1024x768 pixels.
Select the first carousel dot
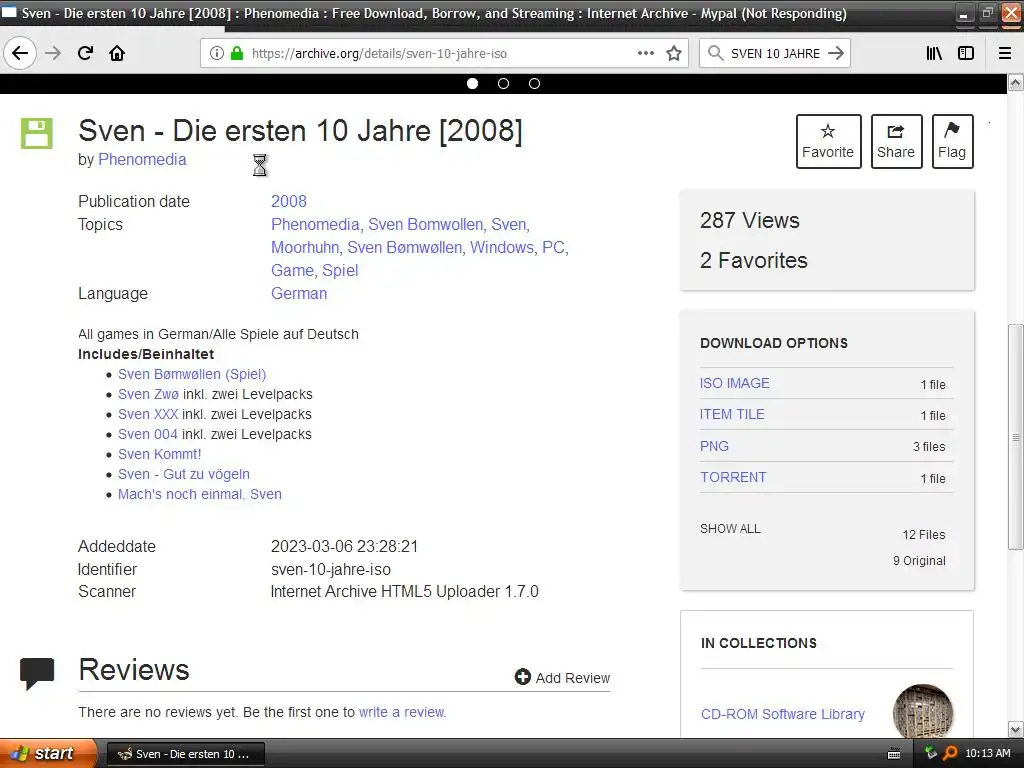[472, 84]
